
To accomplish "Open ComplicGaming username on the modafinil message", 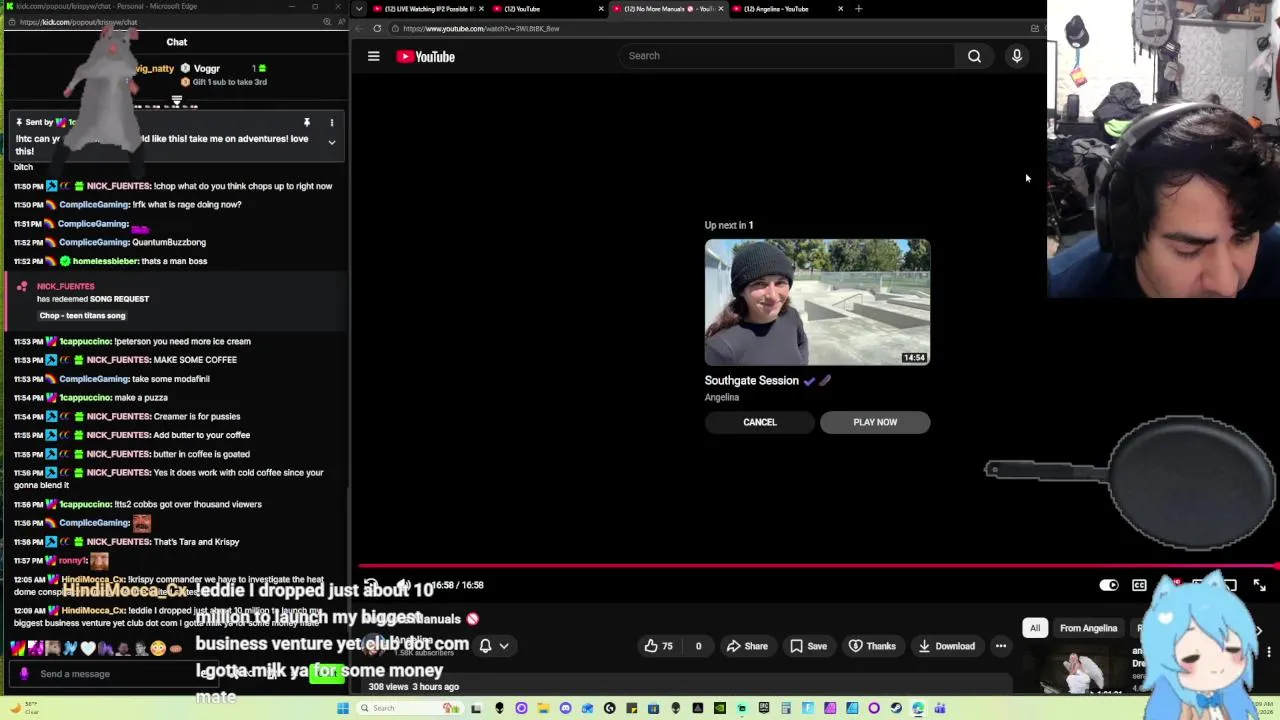I will click(x=94, y=379).
